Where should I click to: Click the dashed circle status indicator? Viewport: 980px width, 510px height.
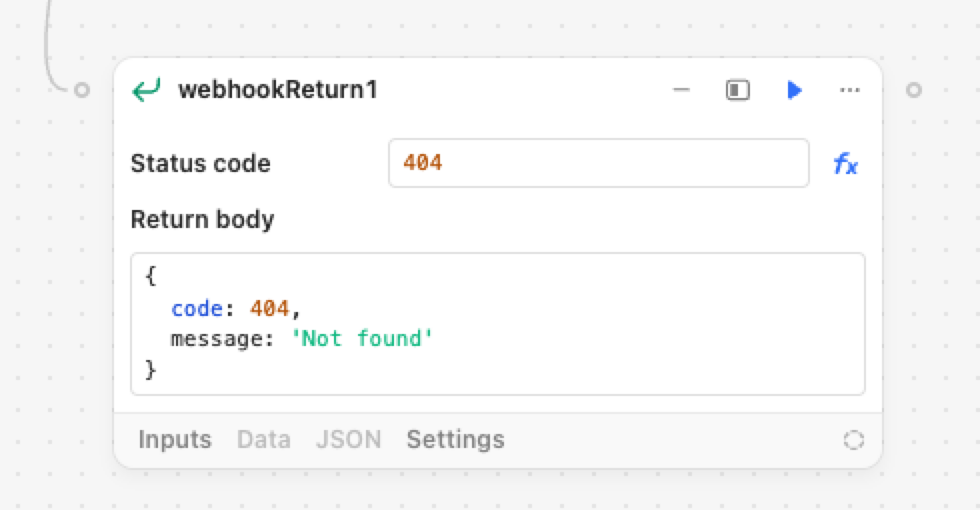click(854, 440)
